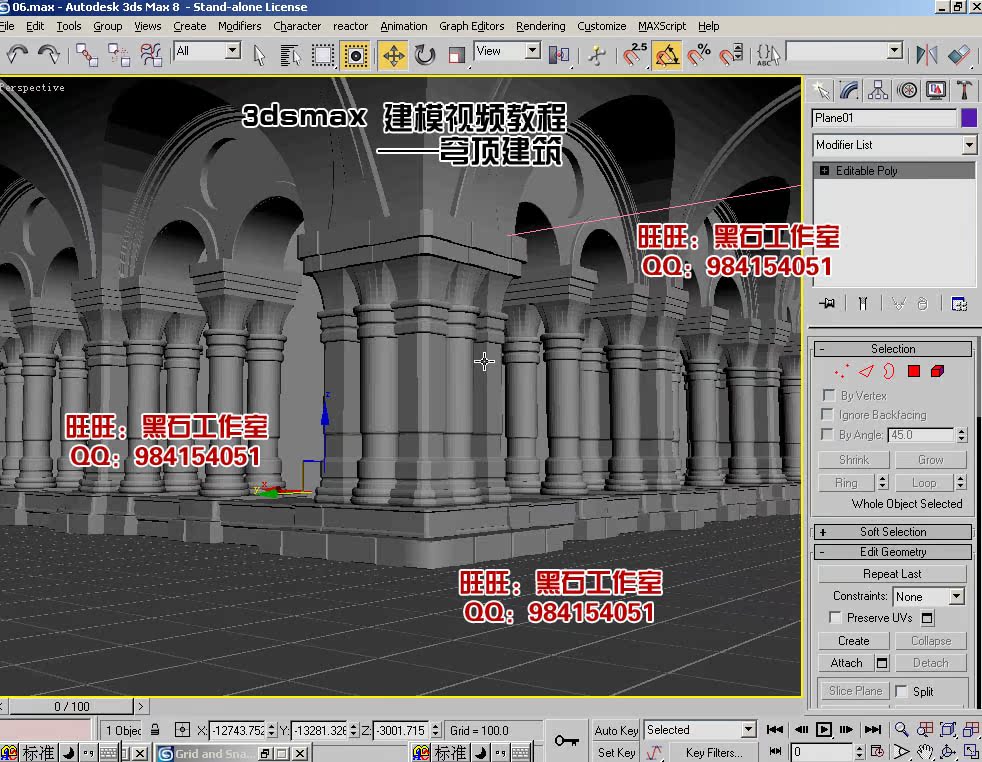
Task: Open the Rendering menu
Action: point(540,26)
